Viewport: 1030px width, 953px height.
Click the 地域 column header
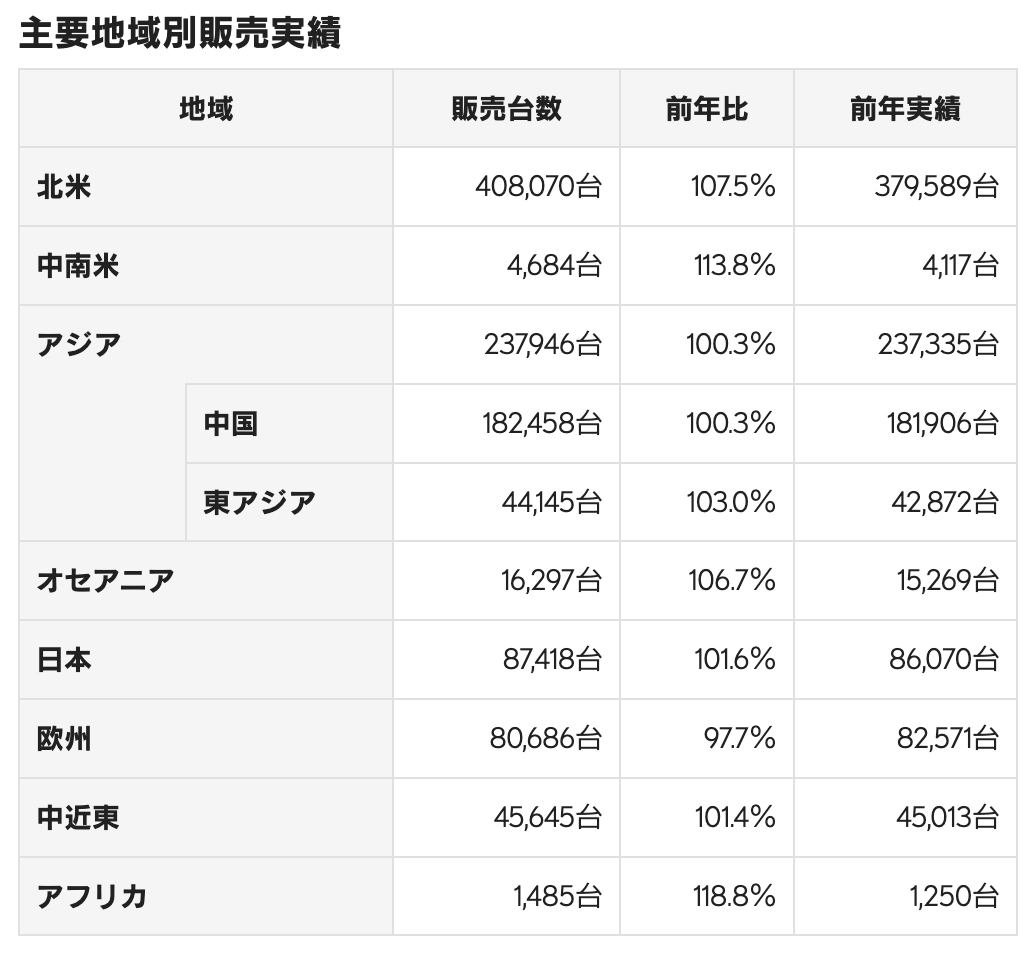tap(206, 109)
